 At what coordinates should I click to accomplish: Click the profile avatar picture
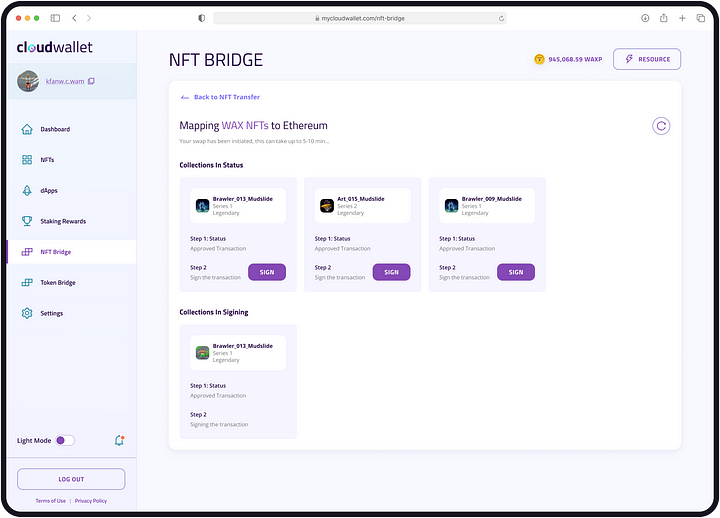point(28,81)
